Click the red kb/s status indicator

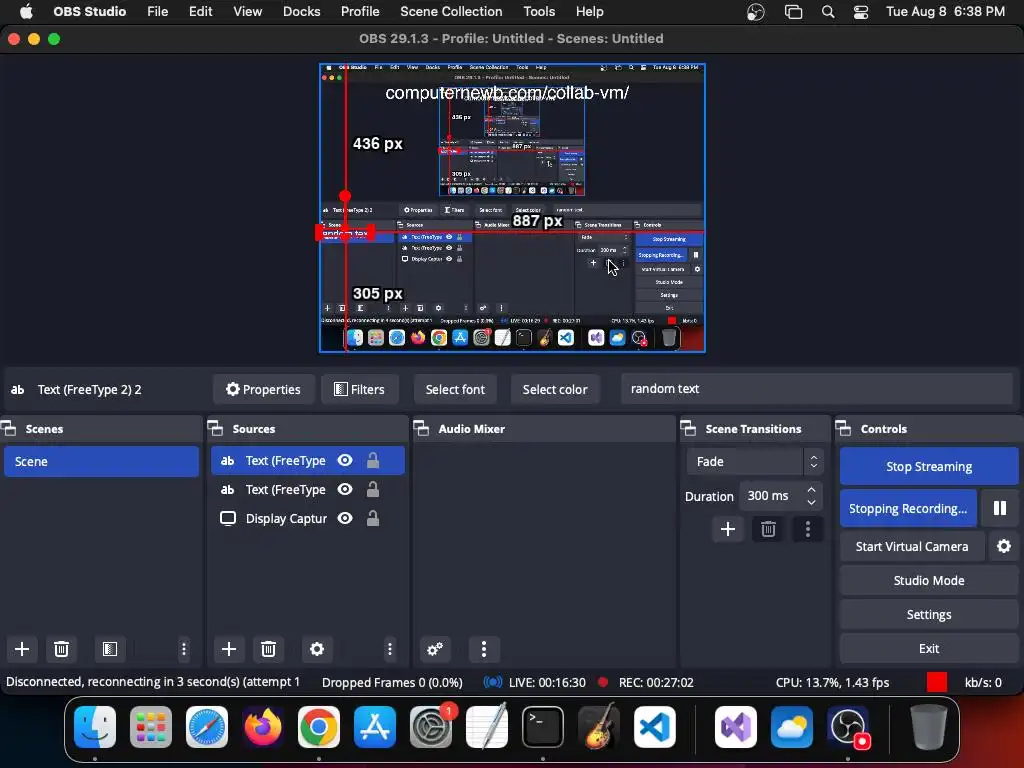936,682
